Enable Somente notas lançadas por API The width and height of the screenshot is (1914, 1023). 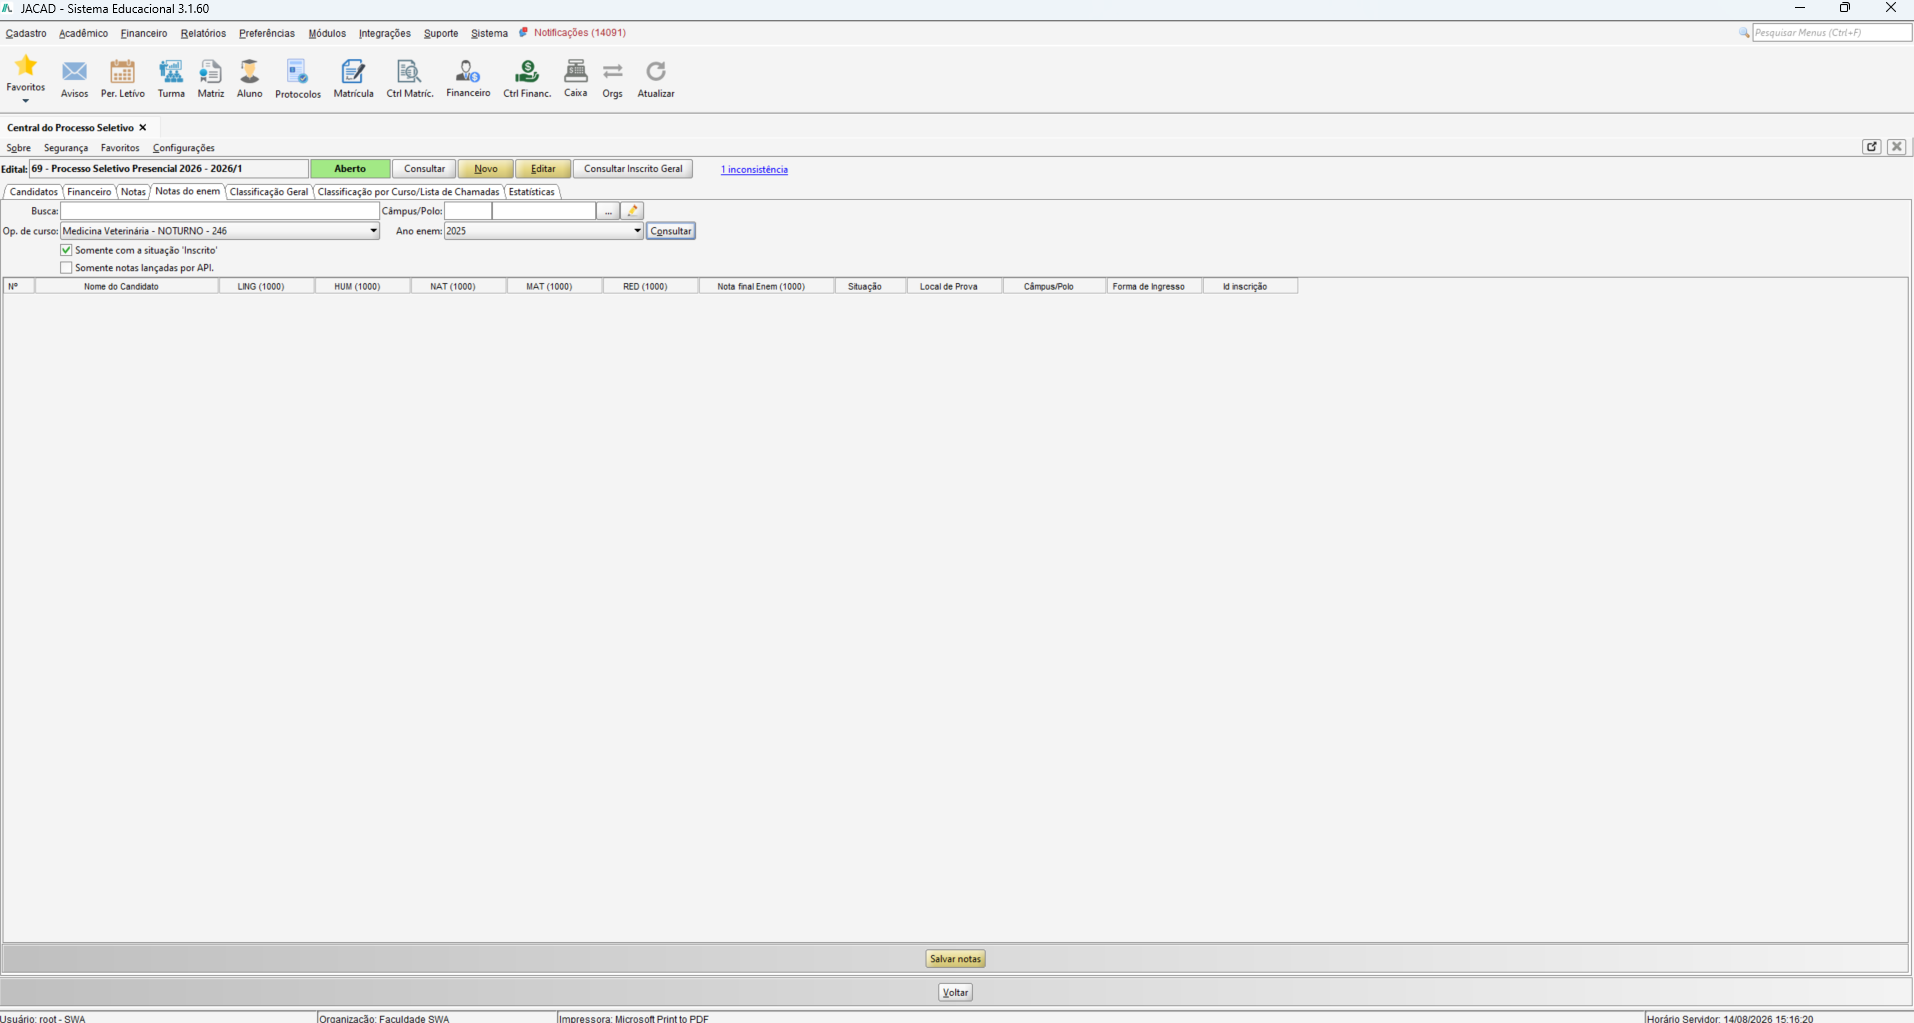pos(66,268)
